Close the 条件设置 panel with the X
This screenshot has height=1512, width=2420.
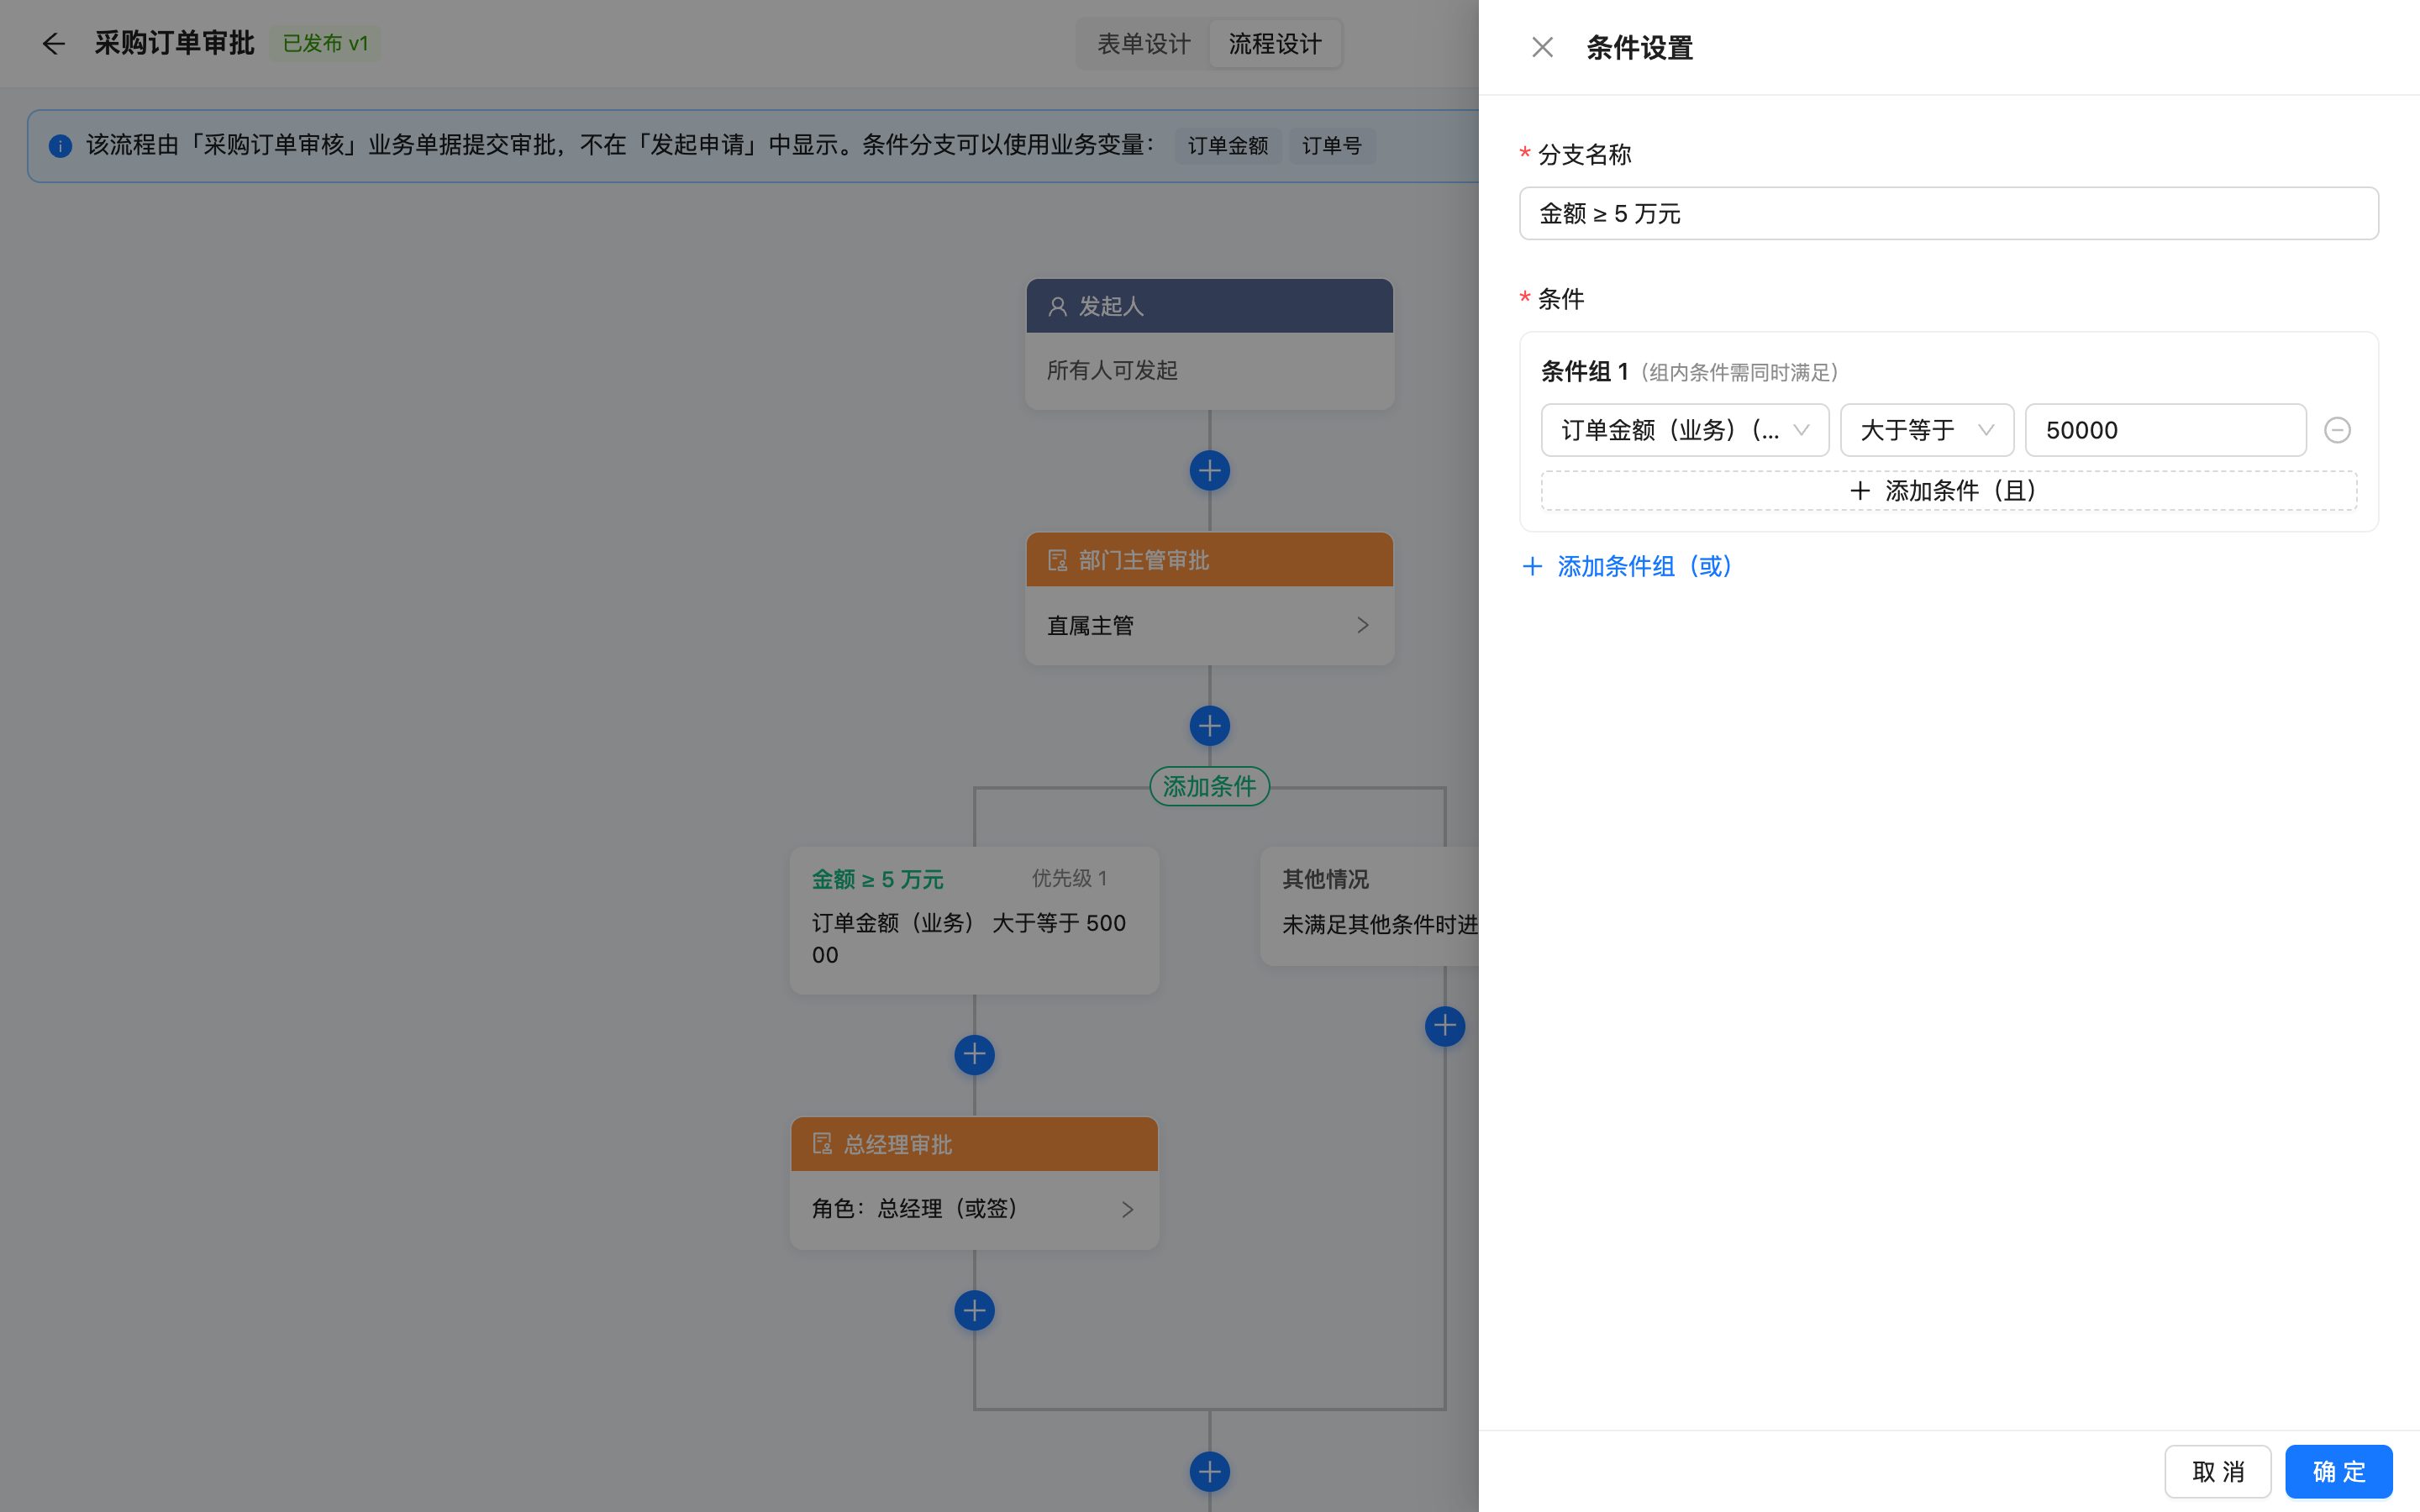click(1542, 47)
